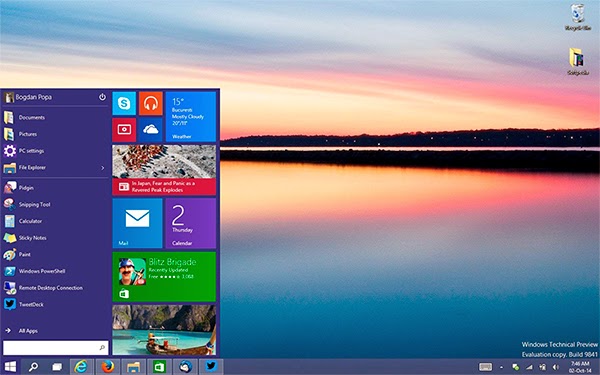Open Internet Explorer from taskbar
Viewport: 600px width, 375px height.
click(81, 367)
